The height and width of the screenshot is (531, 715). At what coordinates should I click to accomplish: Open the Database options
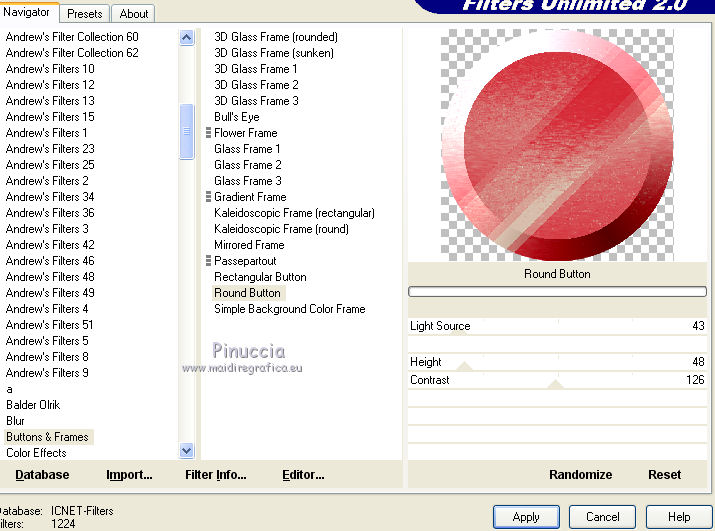tap(42, 474)
